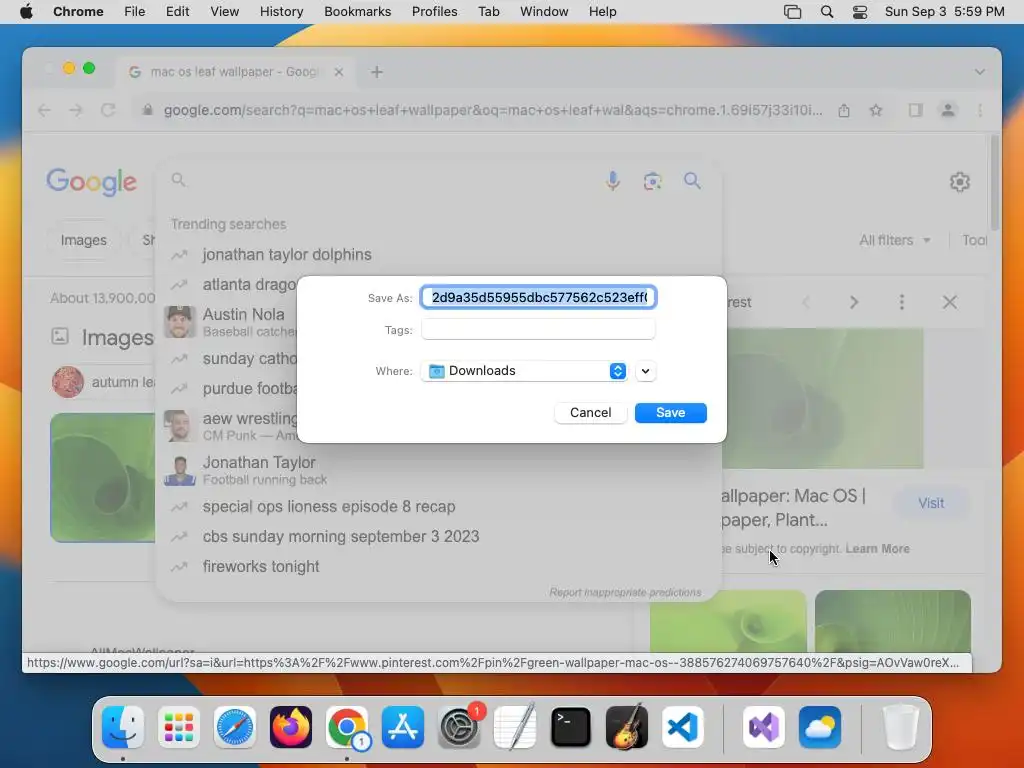Viewport: 1024px width, 768px height.
Task: Select Jonathan Taylor Football running back suggestion
Action: 440,470
